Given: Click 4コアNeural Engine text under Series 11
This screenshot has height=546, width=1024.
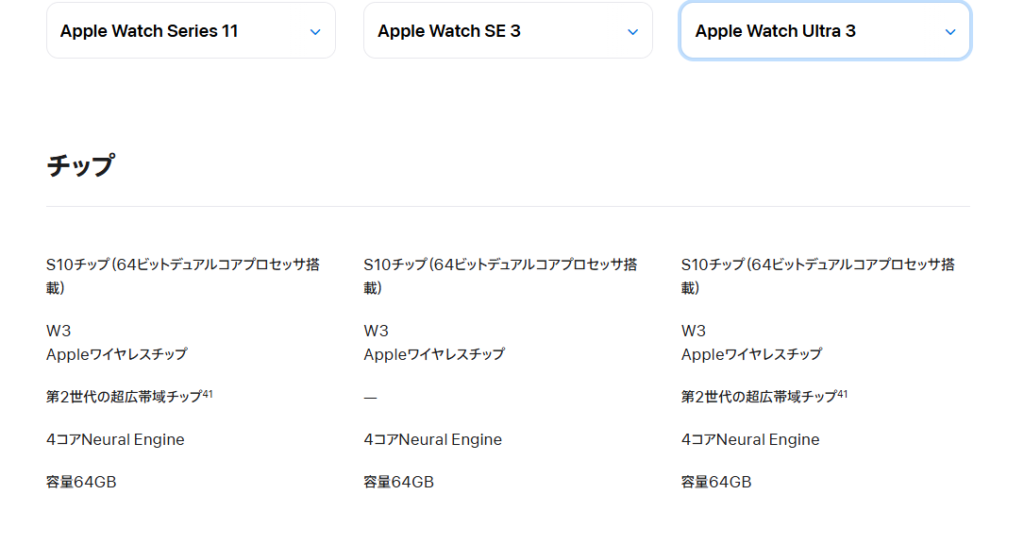Looking at the screenshot, I should click(x=115, y=440).
